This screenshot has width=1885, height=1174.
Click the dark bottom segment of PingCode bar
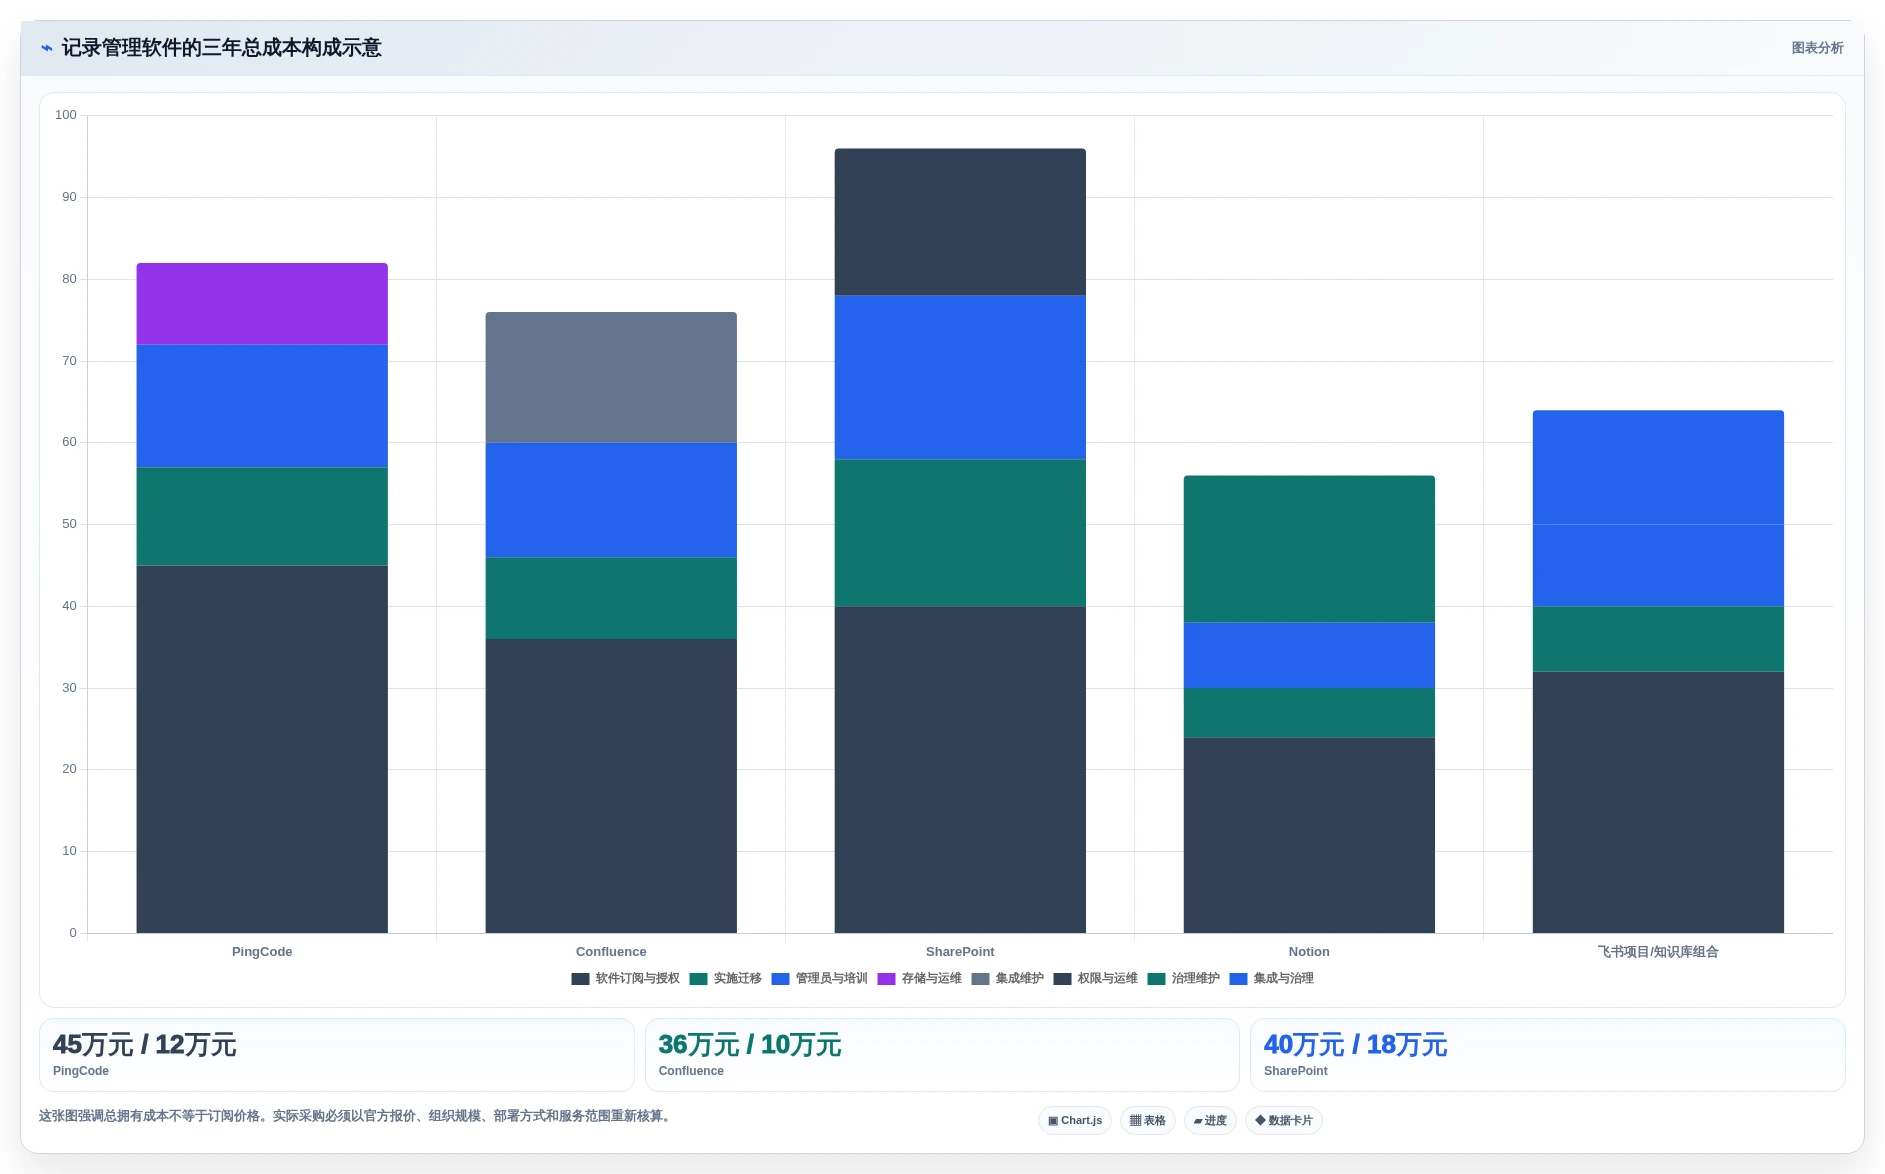click(x=262, y=749)
